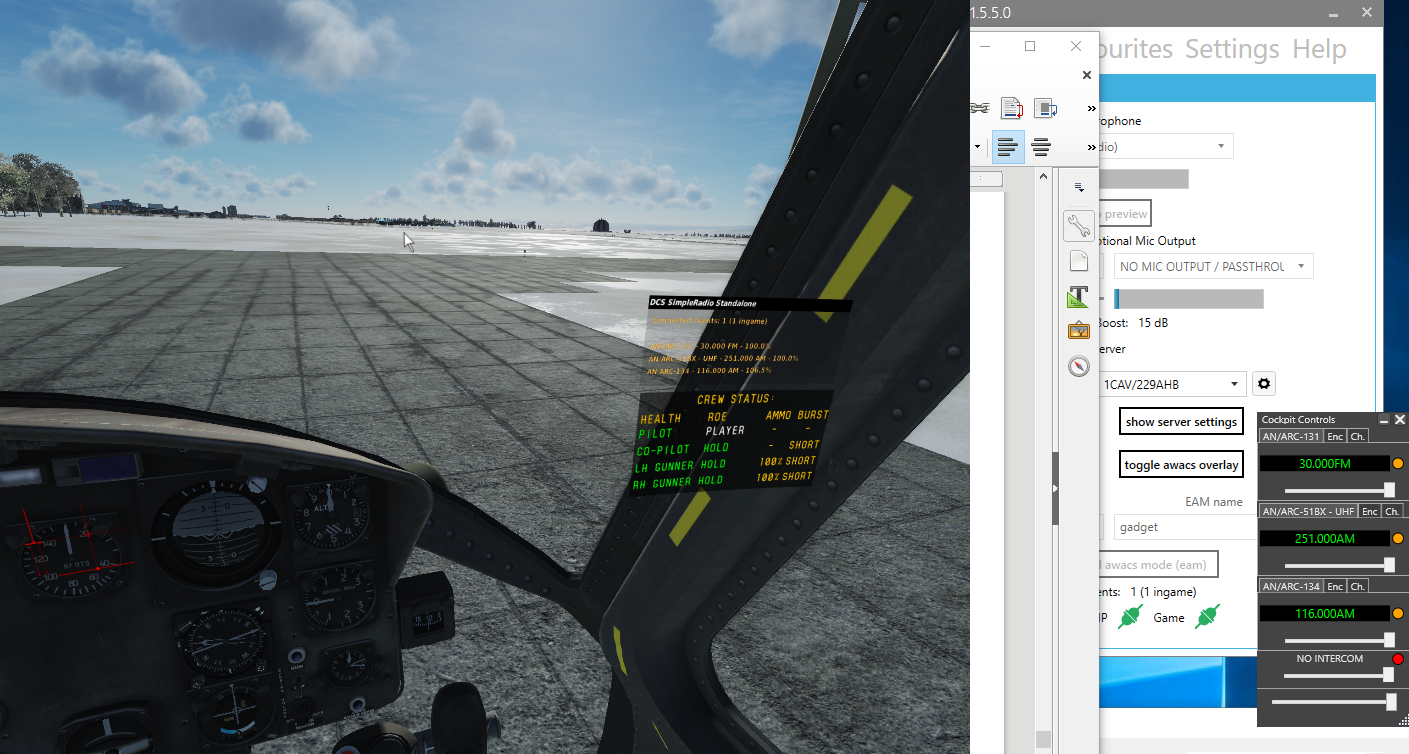
Task: Toggle the orange indicator beside 30.000FM
Action: click(x=1398, y=464)
